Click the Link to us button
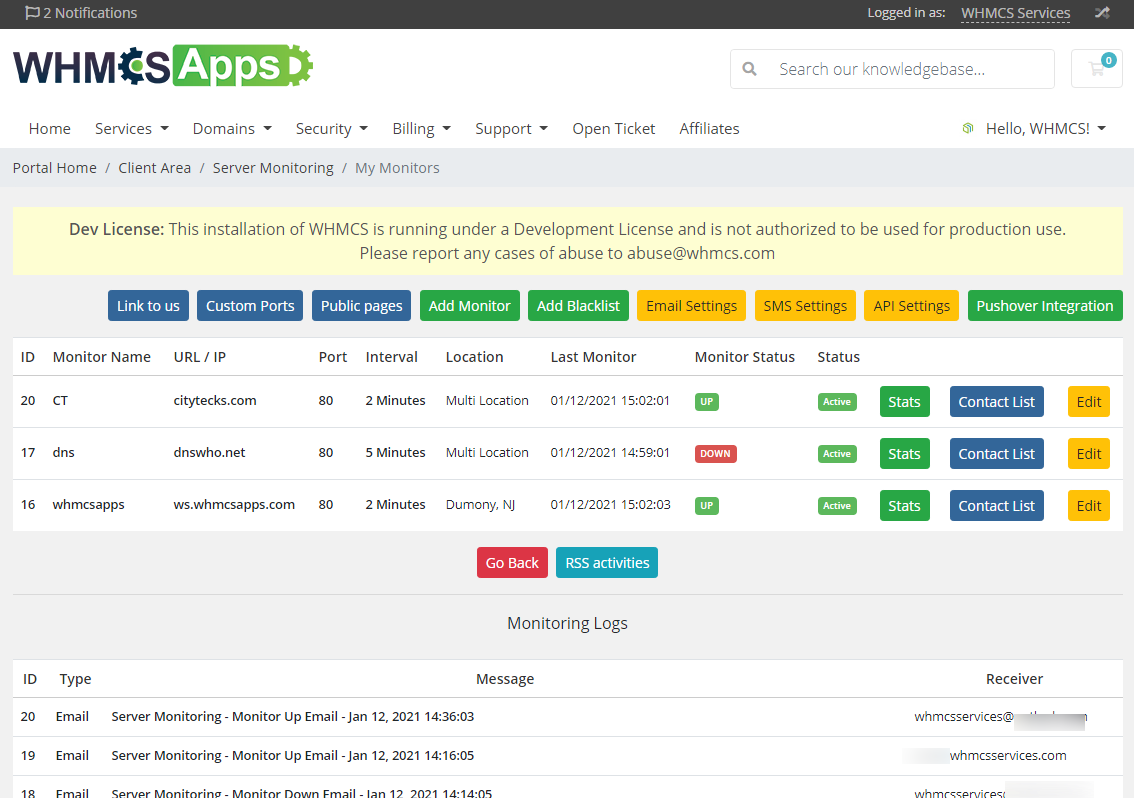Viewport: 1134px width, 798px height. pos(148,305)
